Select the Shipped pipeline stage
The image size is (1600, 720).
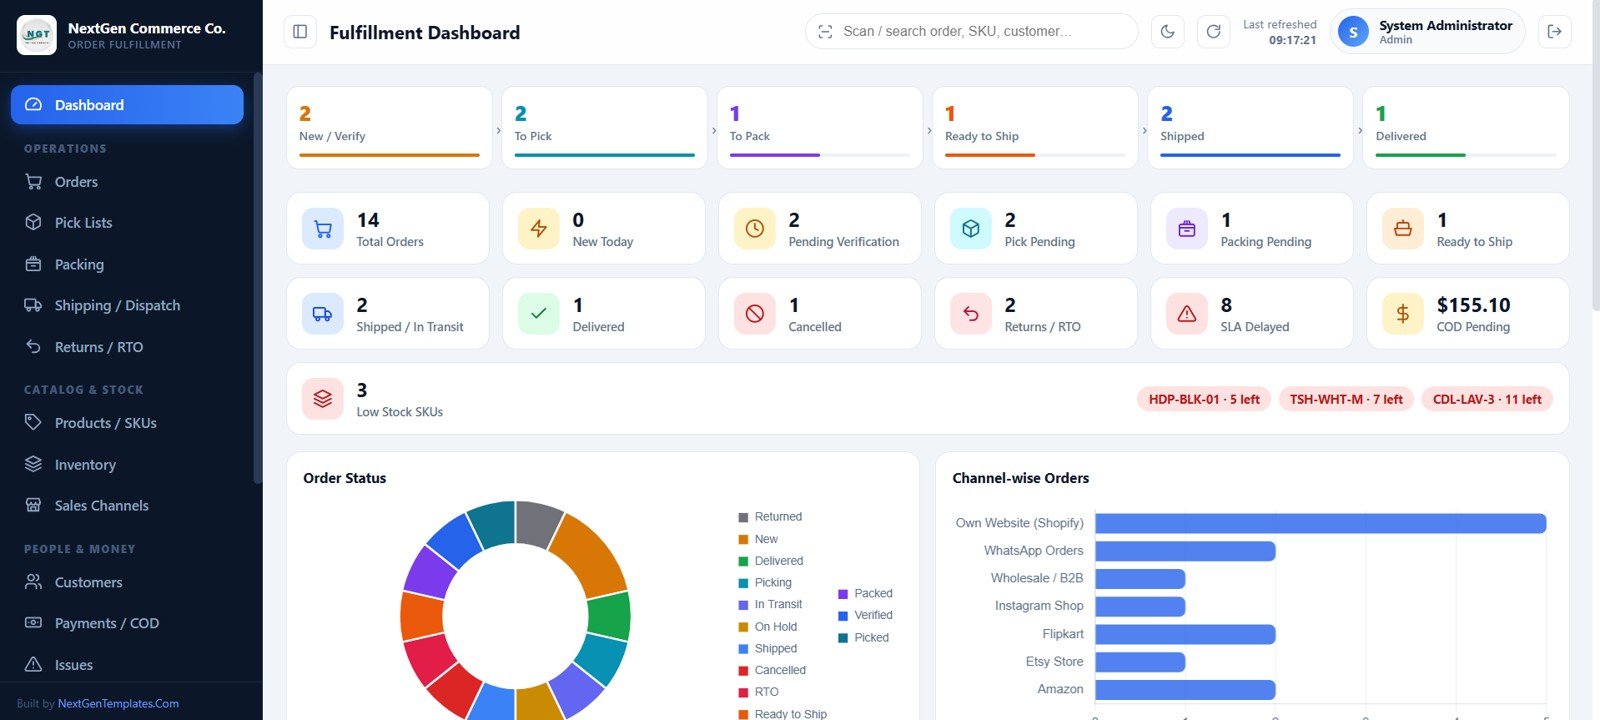point(1250,127)
